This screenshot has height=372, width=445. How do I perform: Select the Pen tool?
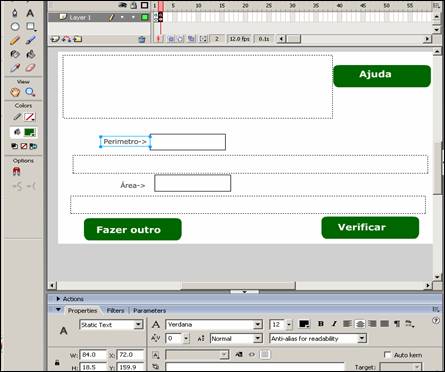pos(15,13)
